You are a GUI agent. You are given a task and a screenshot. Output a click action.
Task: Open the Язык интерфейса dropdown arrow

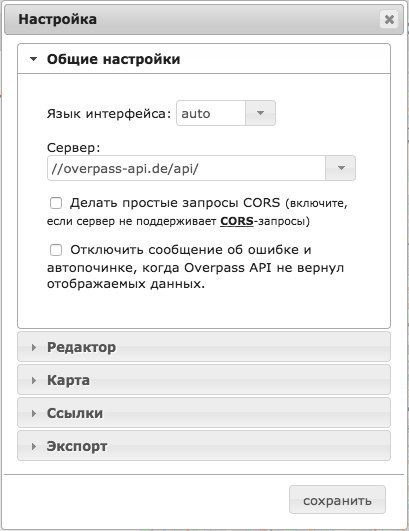pyautogui.click(x=260, y=113)
